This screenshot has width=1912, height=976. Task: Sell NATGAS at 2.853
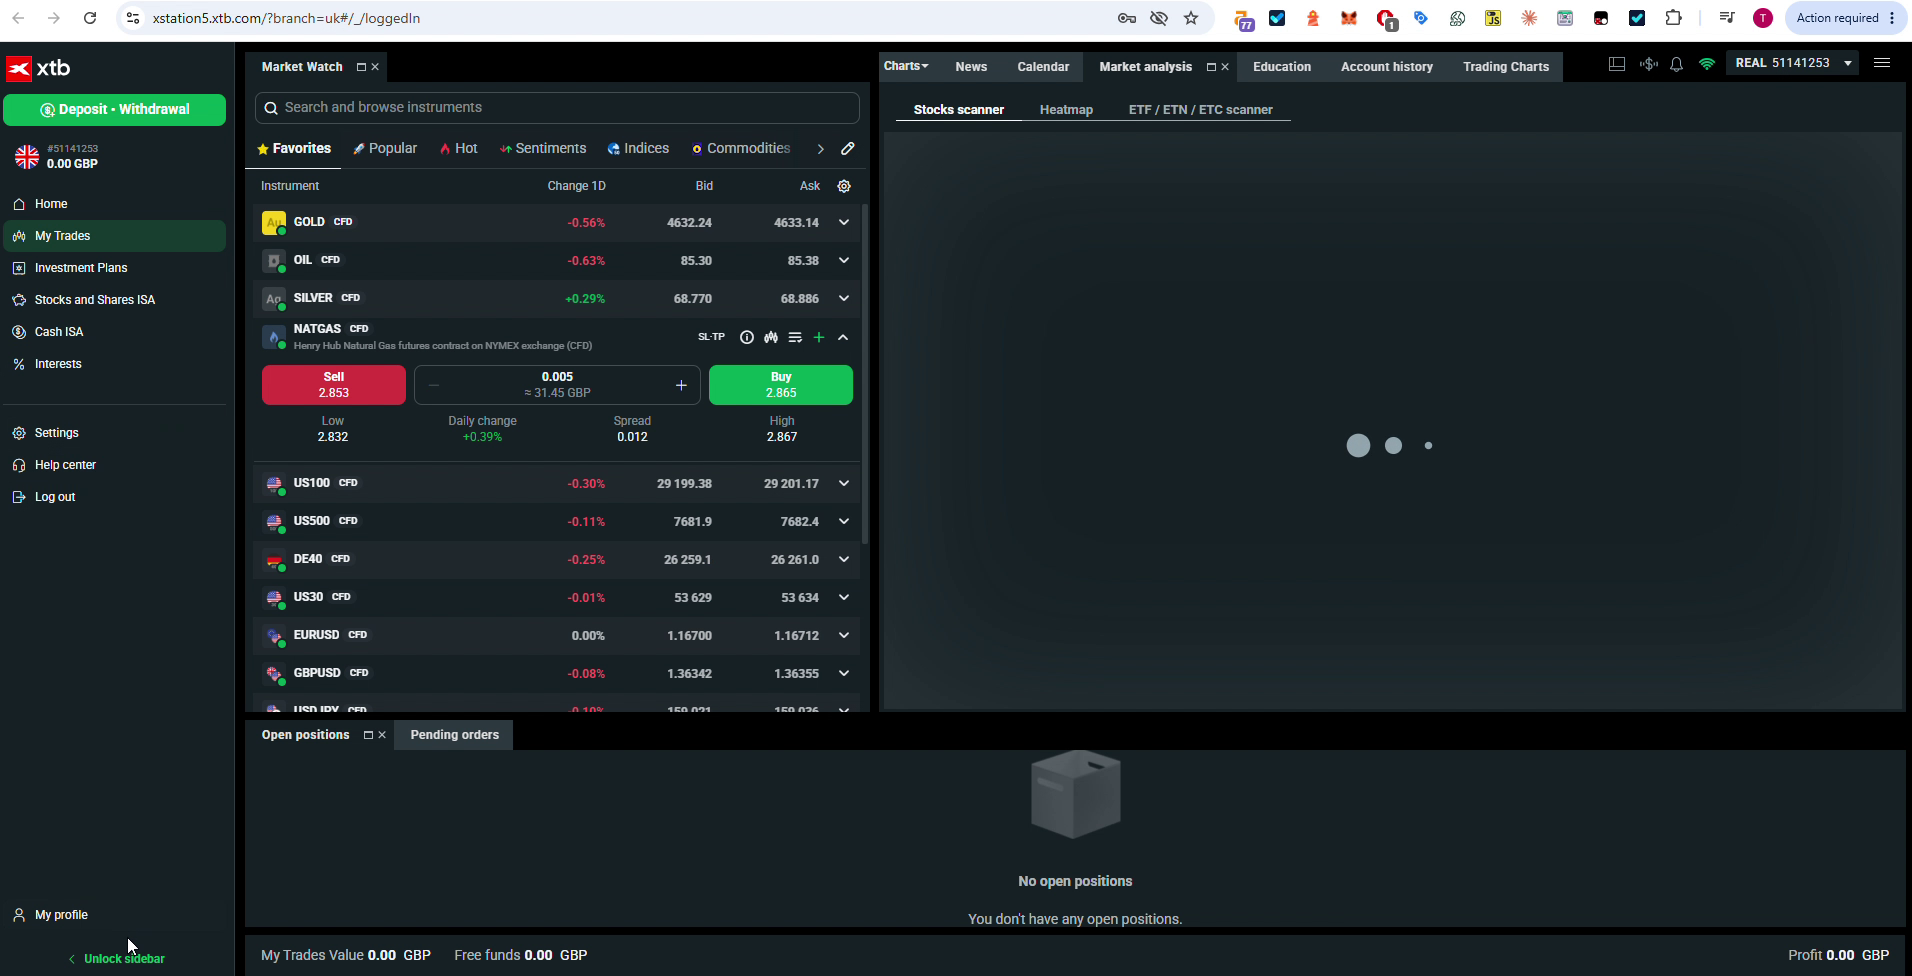334,385
